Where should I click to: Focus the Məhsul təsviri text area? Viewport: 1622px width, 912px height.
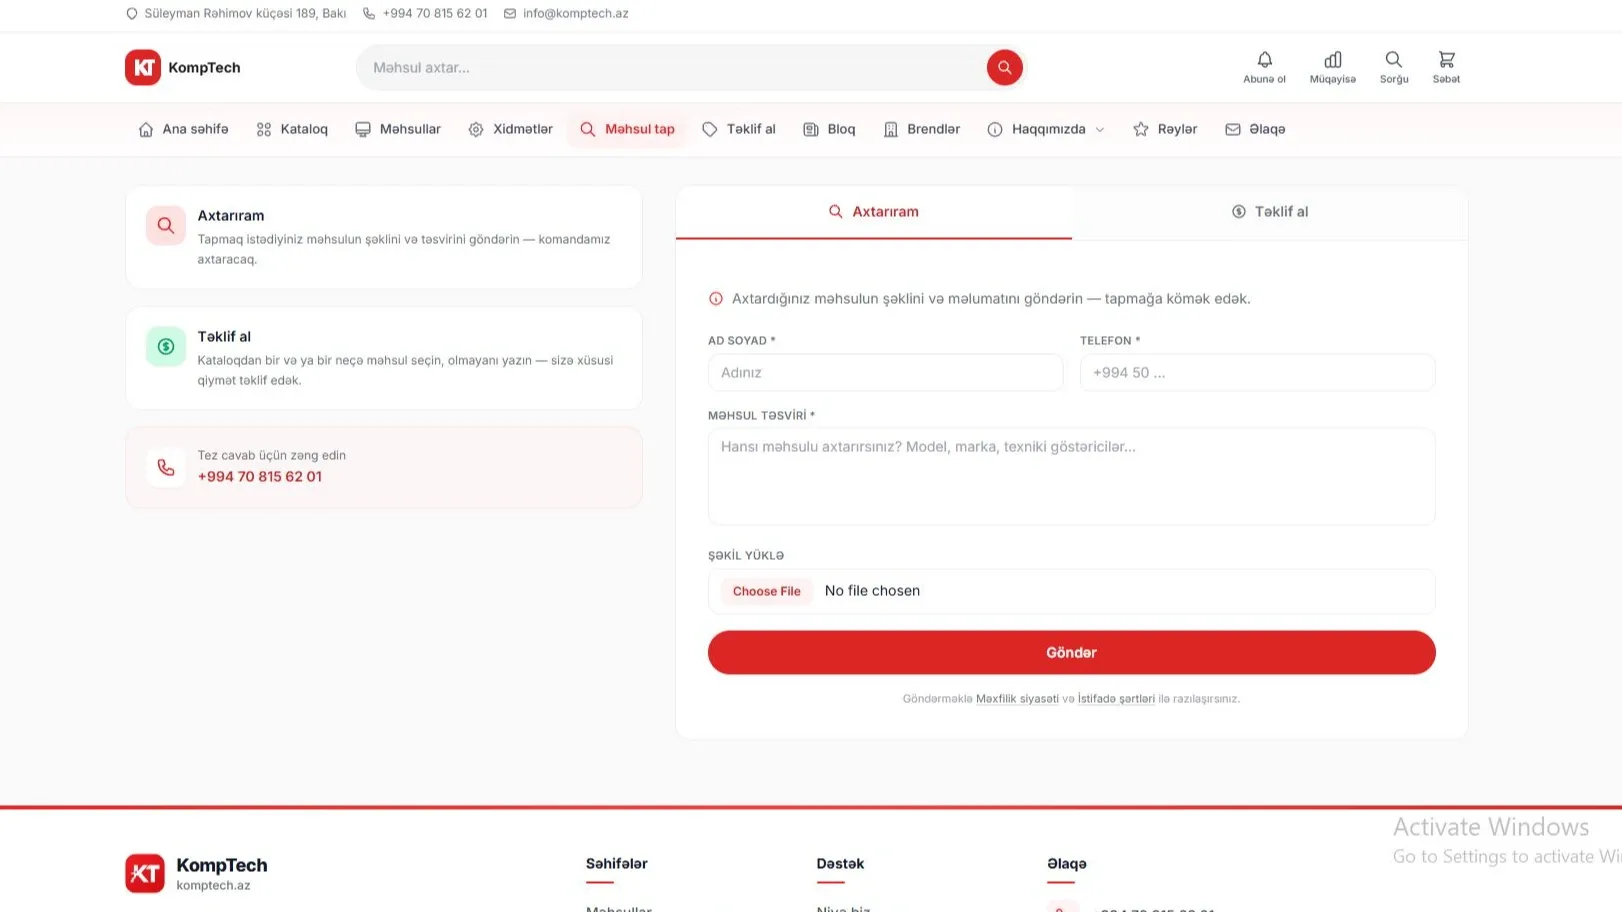[1072, 477]
